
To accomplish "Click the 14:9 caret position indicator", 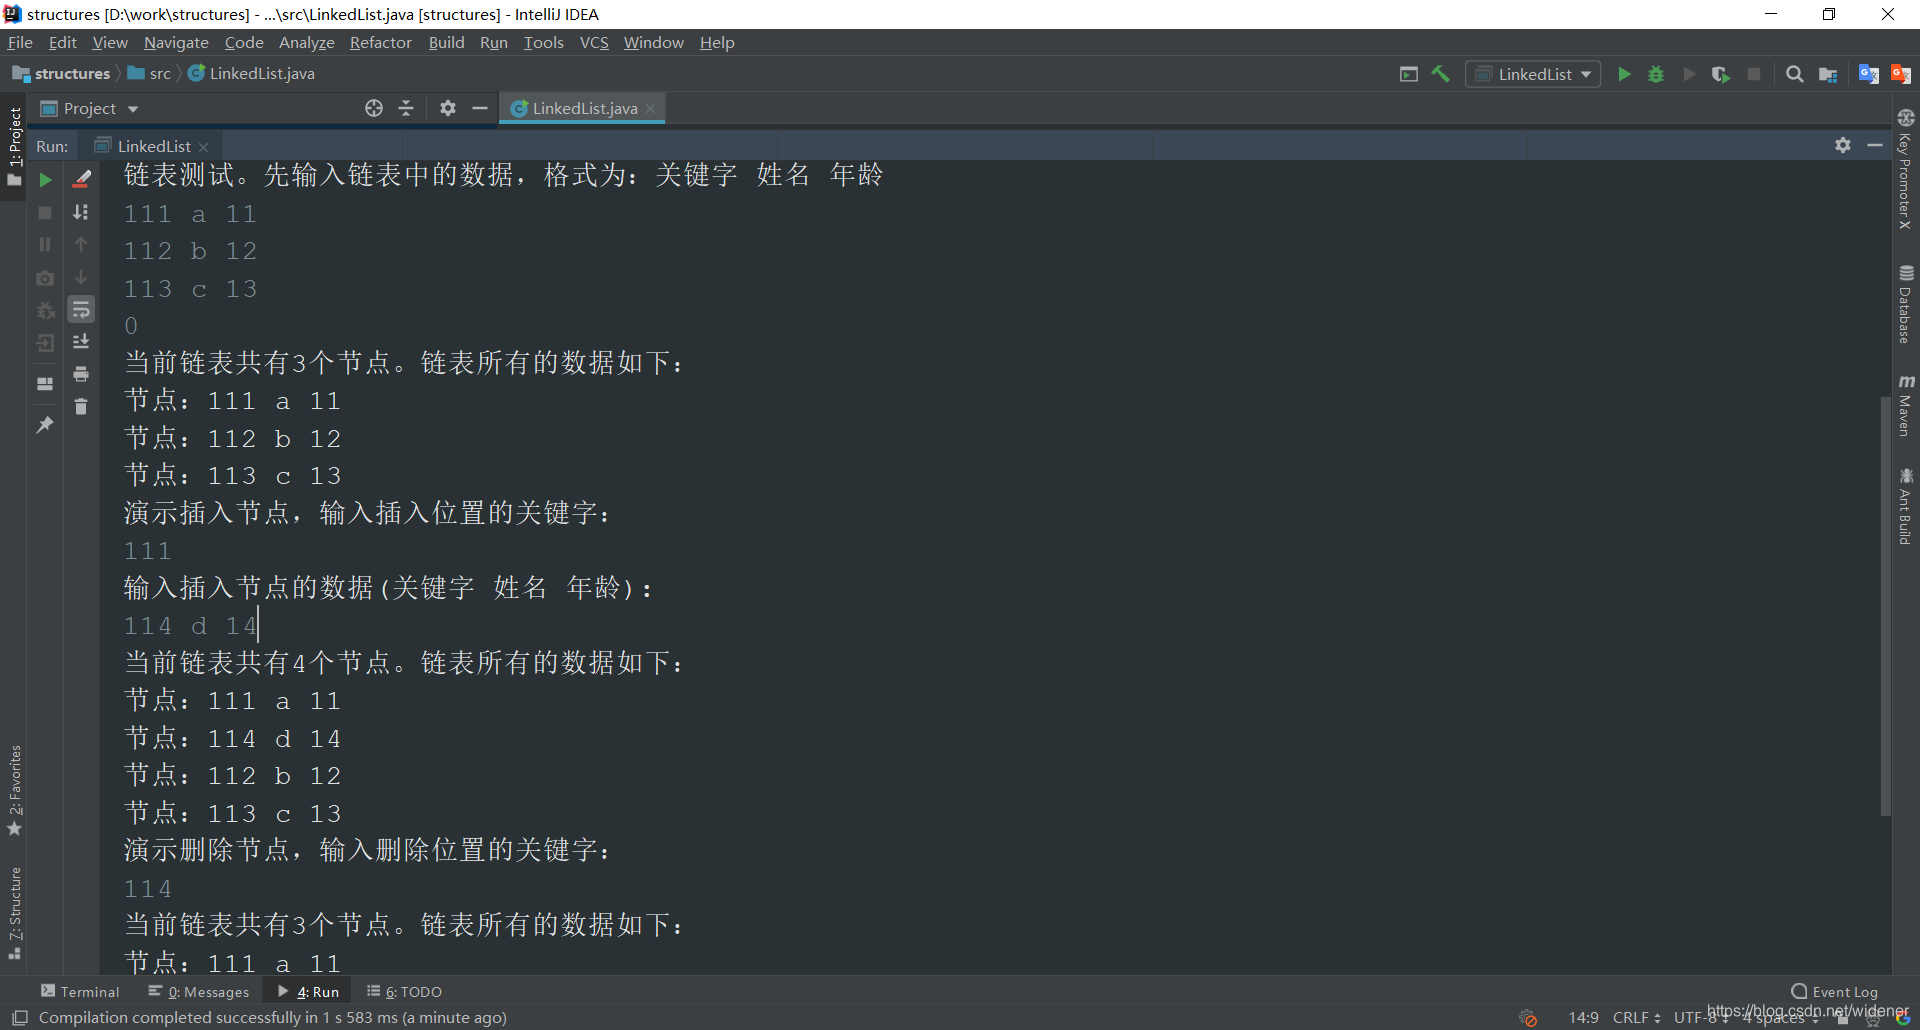I will click(1583, 1017).
